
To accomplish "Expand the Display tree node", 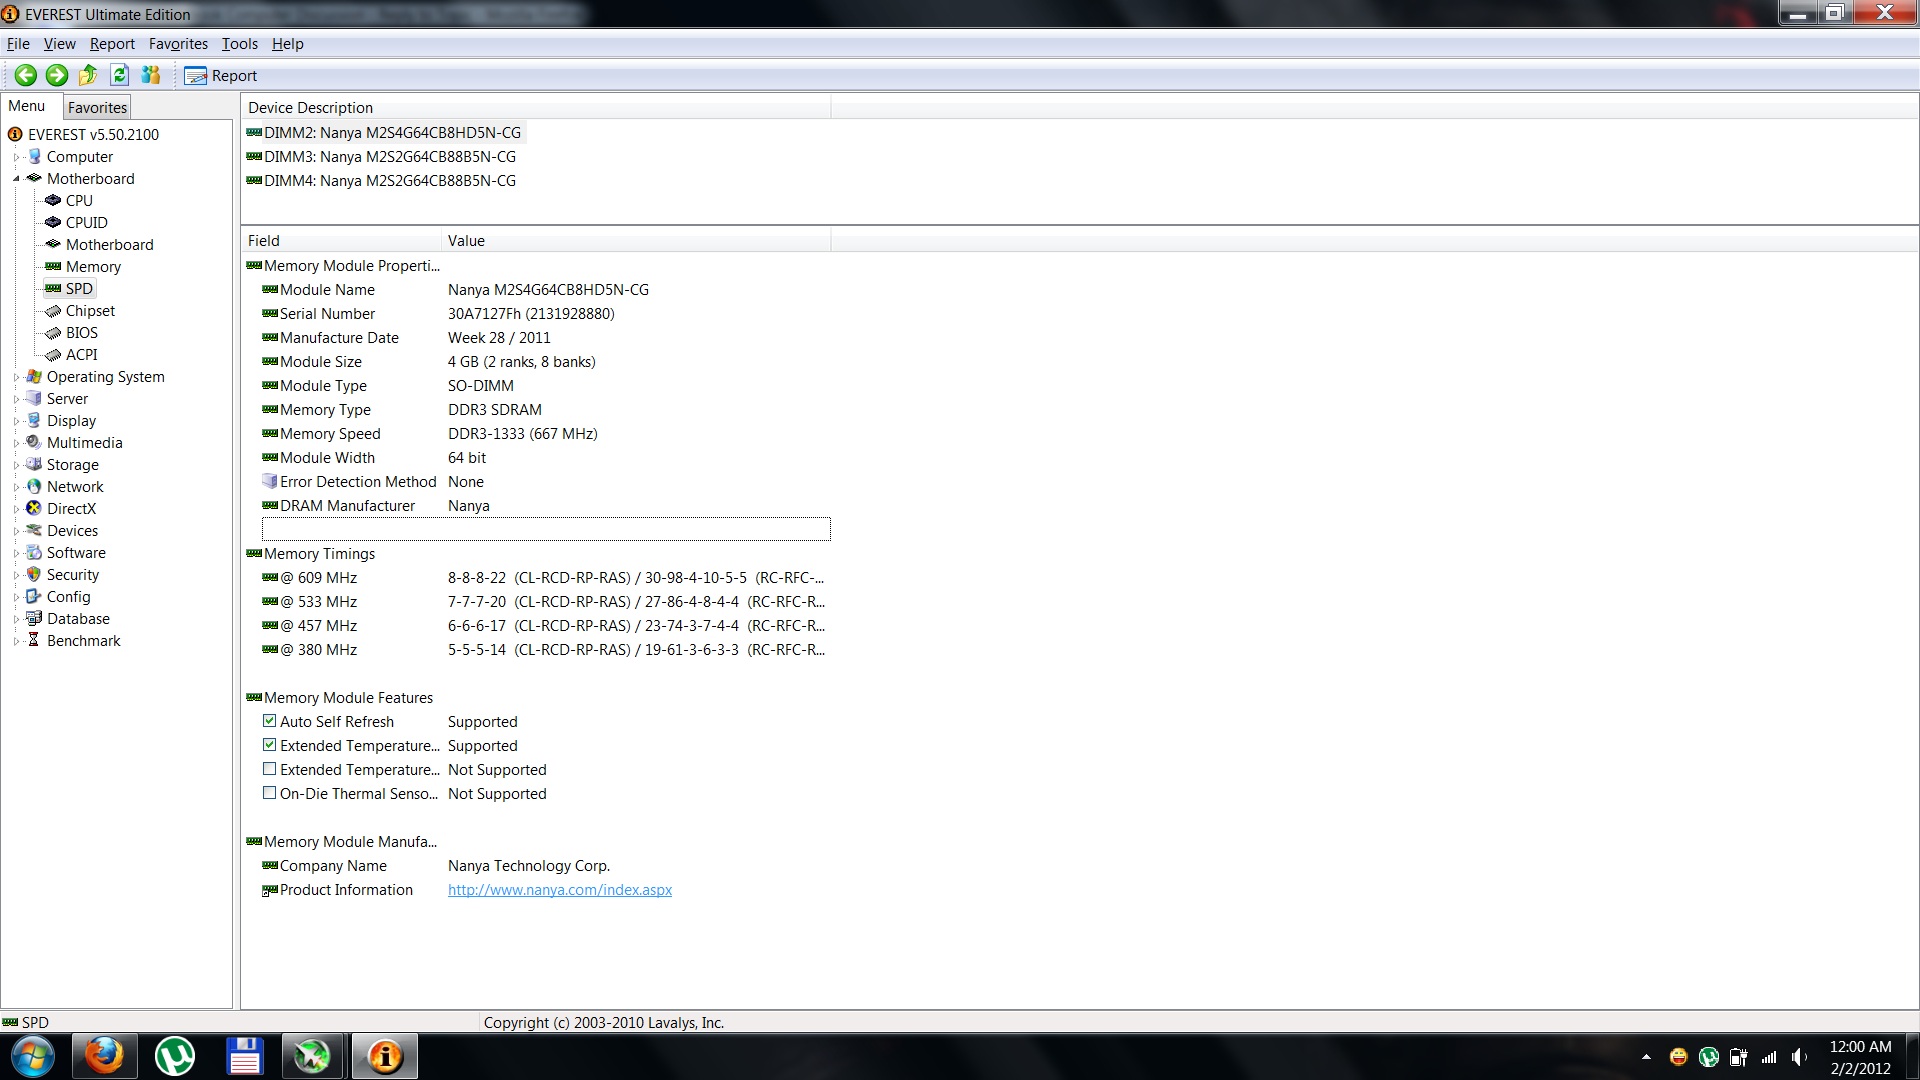I will pyautogui.click(x=16, y=421).
